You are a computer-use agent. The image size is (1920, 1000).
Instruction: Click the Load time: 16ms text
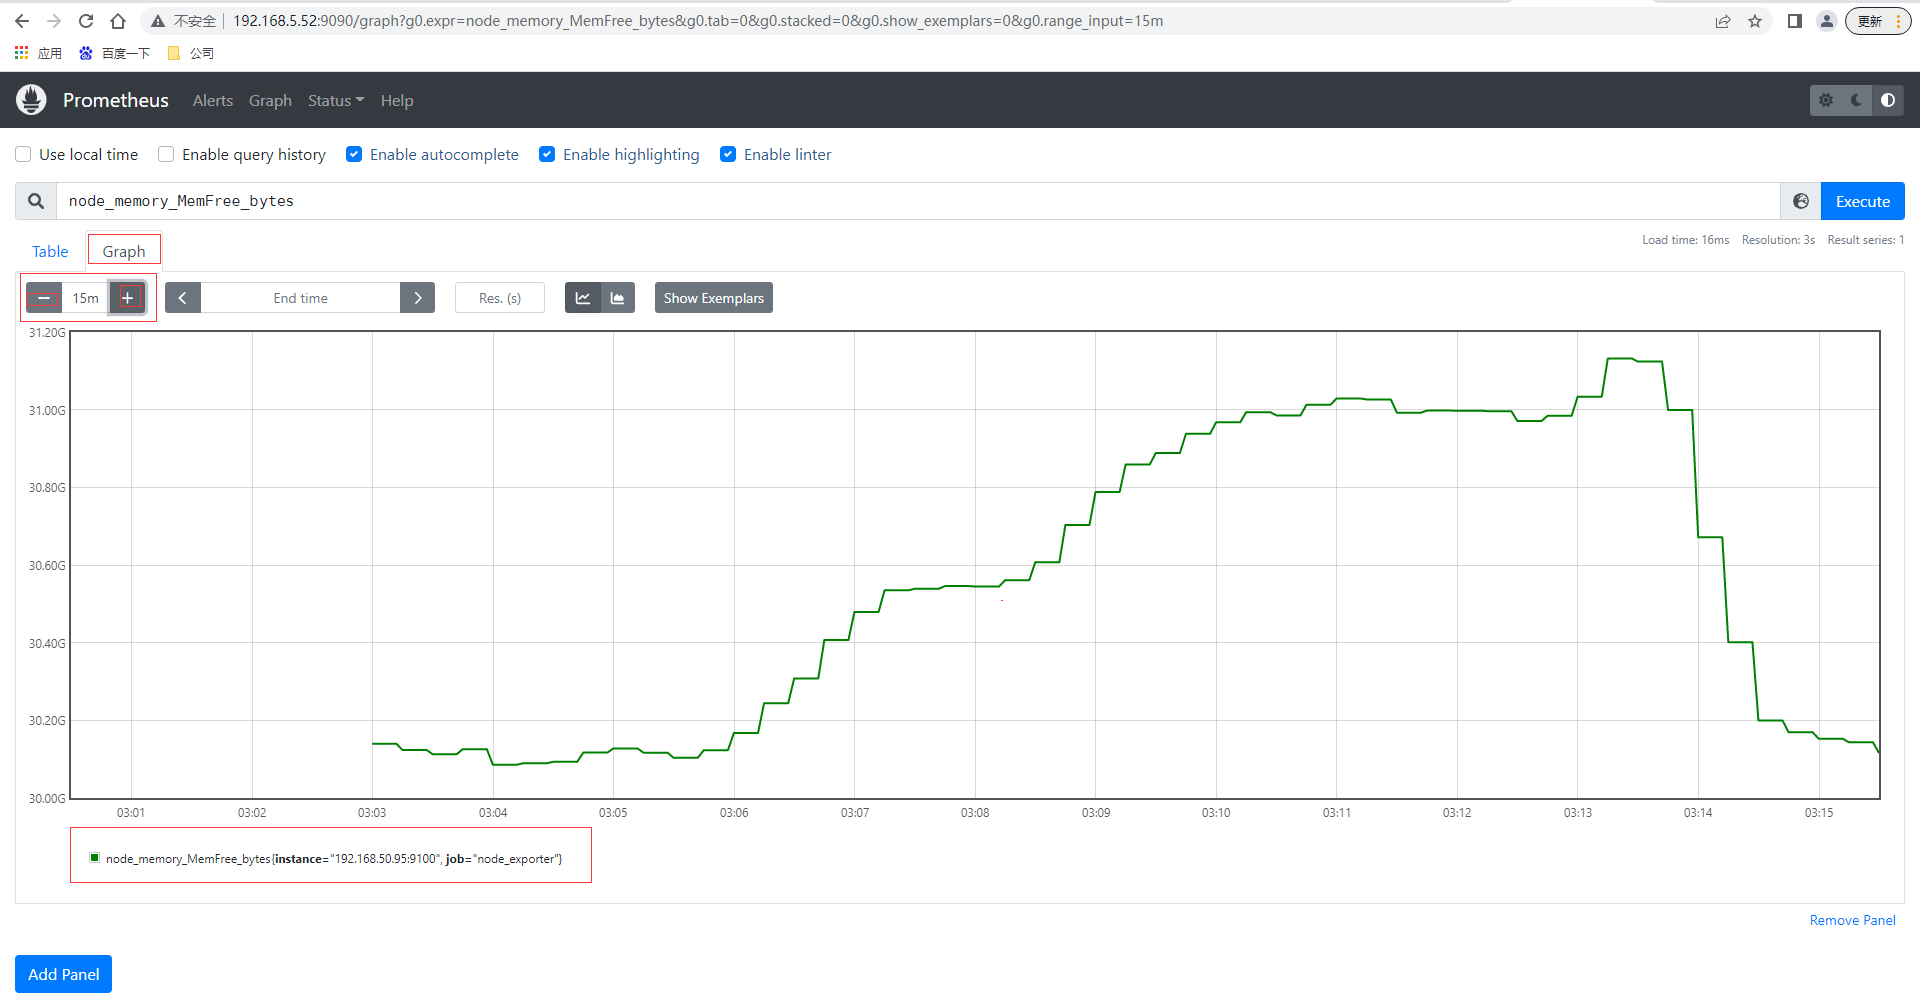(x=1685, y=240)
